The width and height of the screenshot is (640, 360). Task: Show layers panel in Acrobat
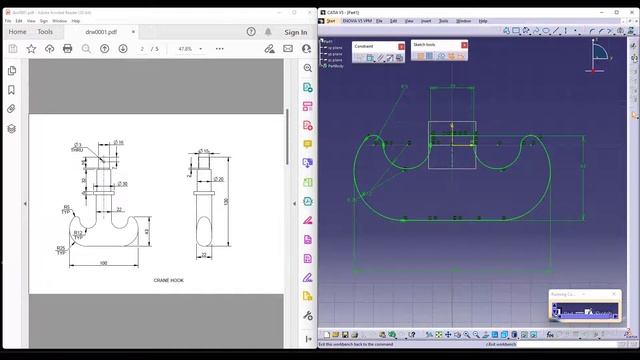click(x=11, y=129)
